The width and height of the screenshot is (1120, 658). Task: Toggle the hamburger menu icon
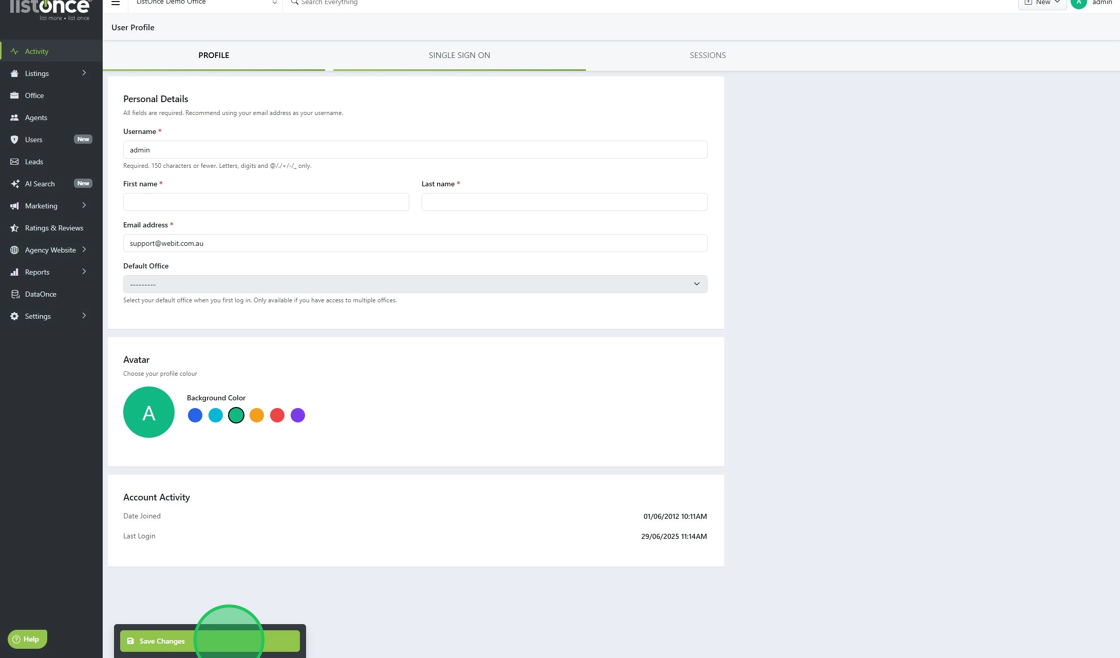pos(116,3)
